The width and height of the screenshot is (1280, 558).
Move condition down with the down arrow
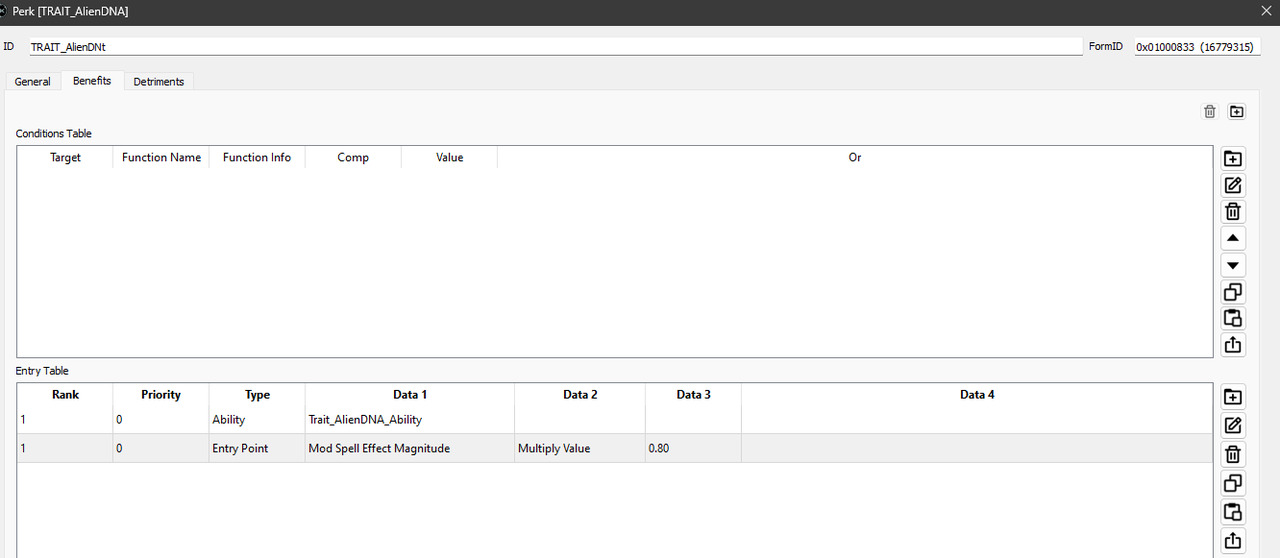pos(1233,265)
